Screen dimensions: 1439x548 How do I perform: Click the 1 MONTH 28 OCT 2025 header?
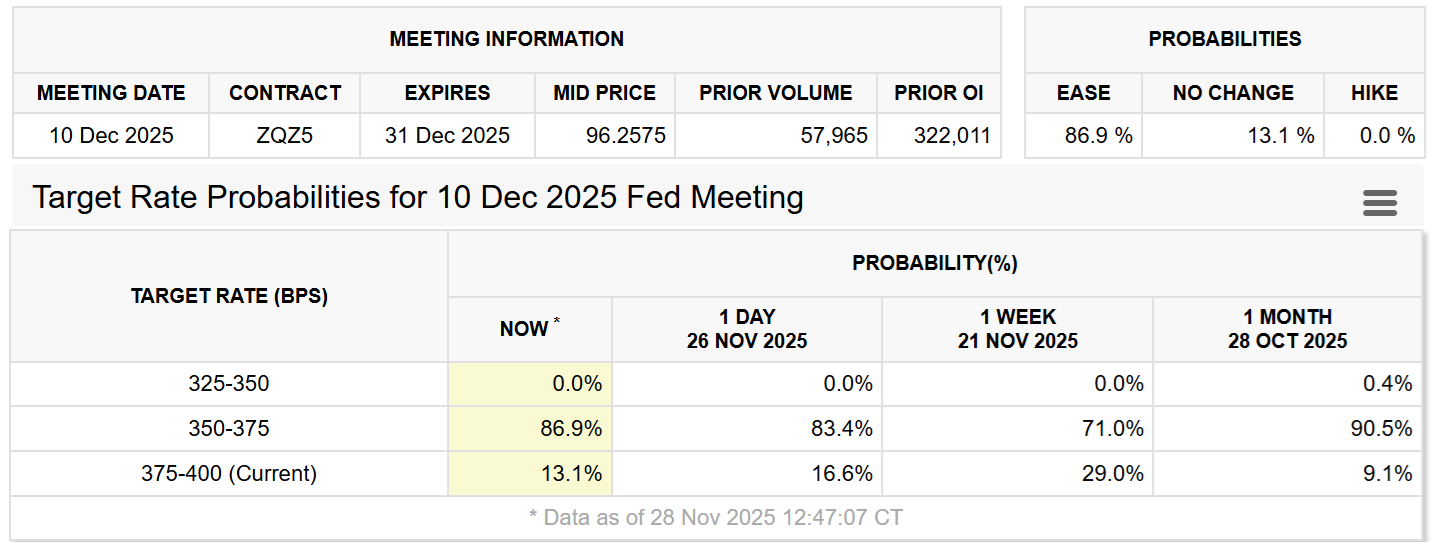pos(1287,329)
